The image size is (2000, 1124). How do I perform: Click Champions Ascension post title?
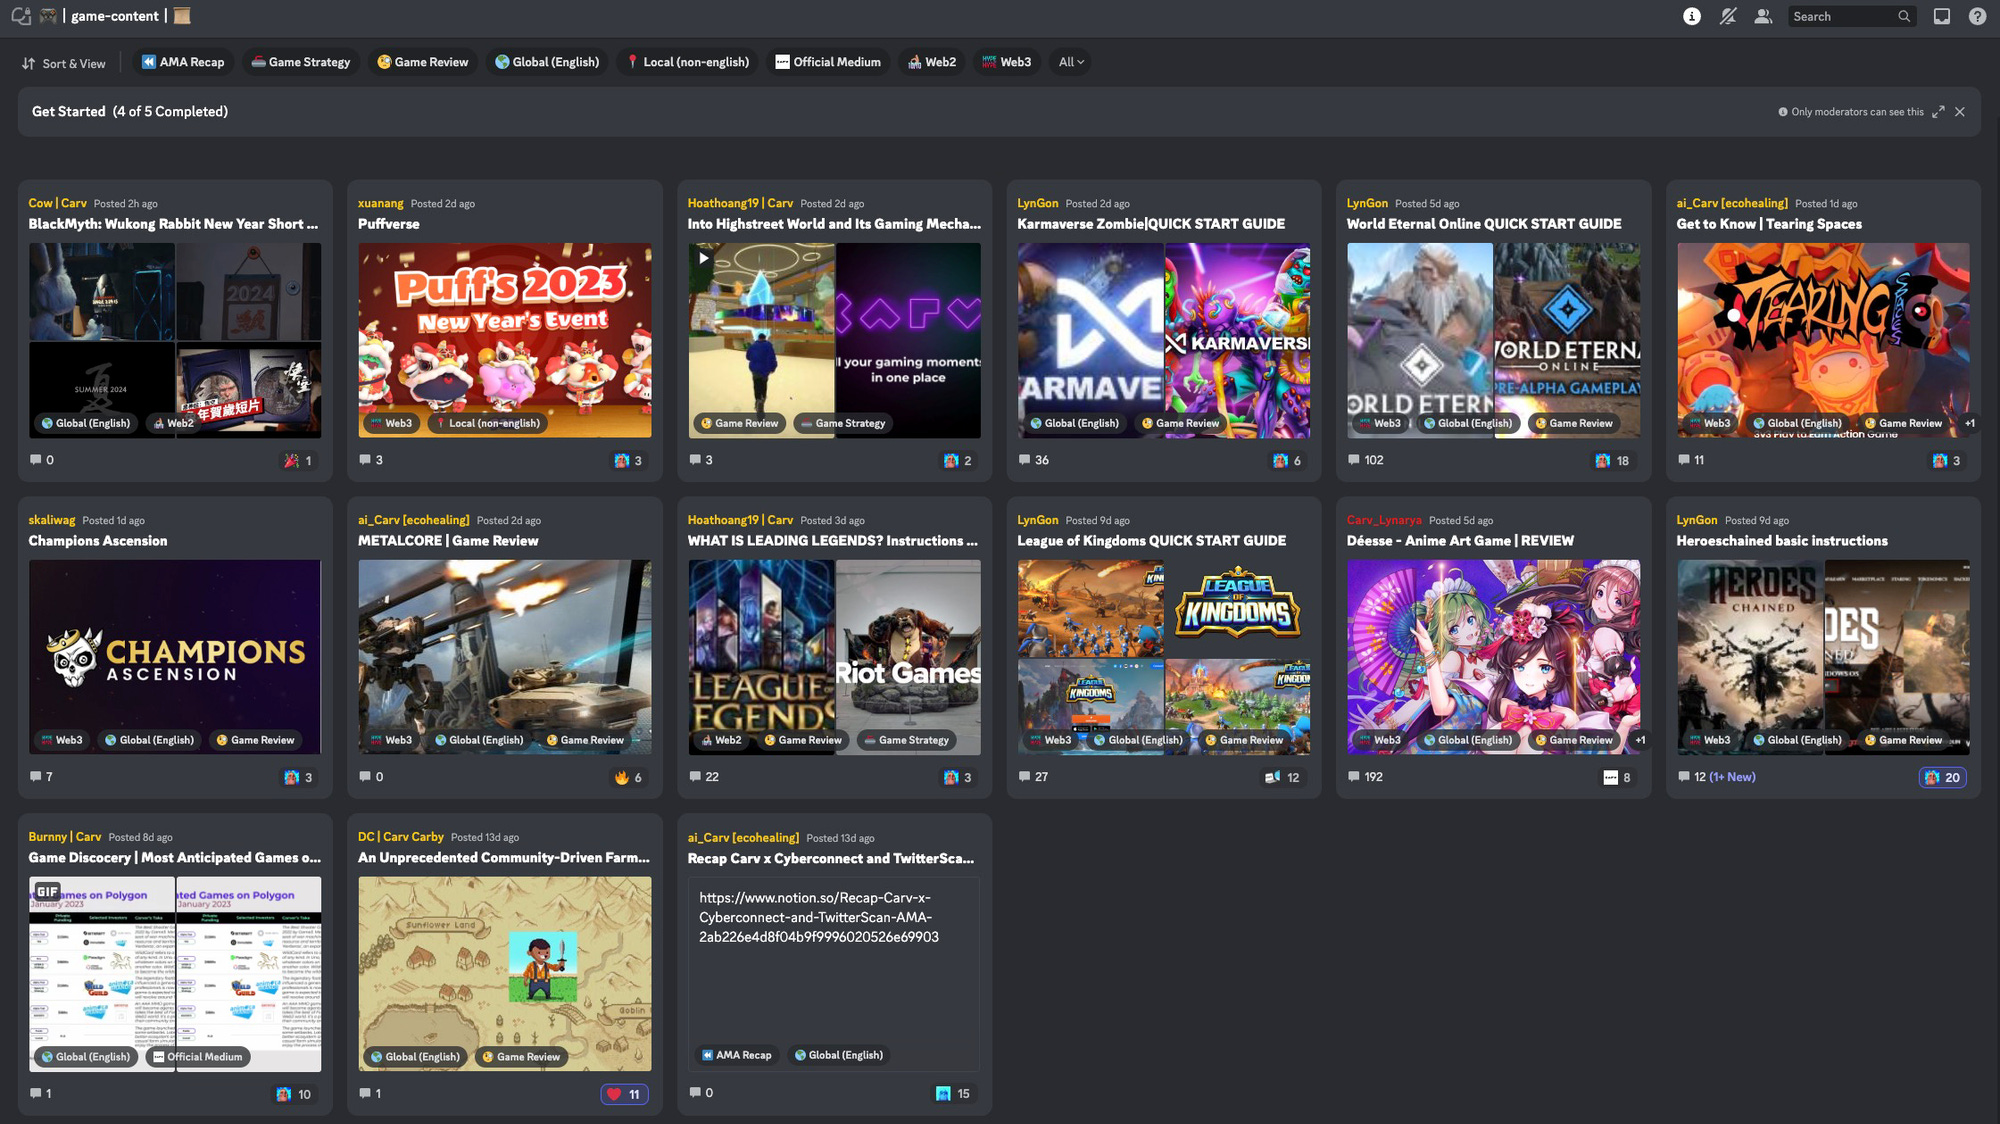[x=98, y=541]
